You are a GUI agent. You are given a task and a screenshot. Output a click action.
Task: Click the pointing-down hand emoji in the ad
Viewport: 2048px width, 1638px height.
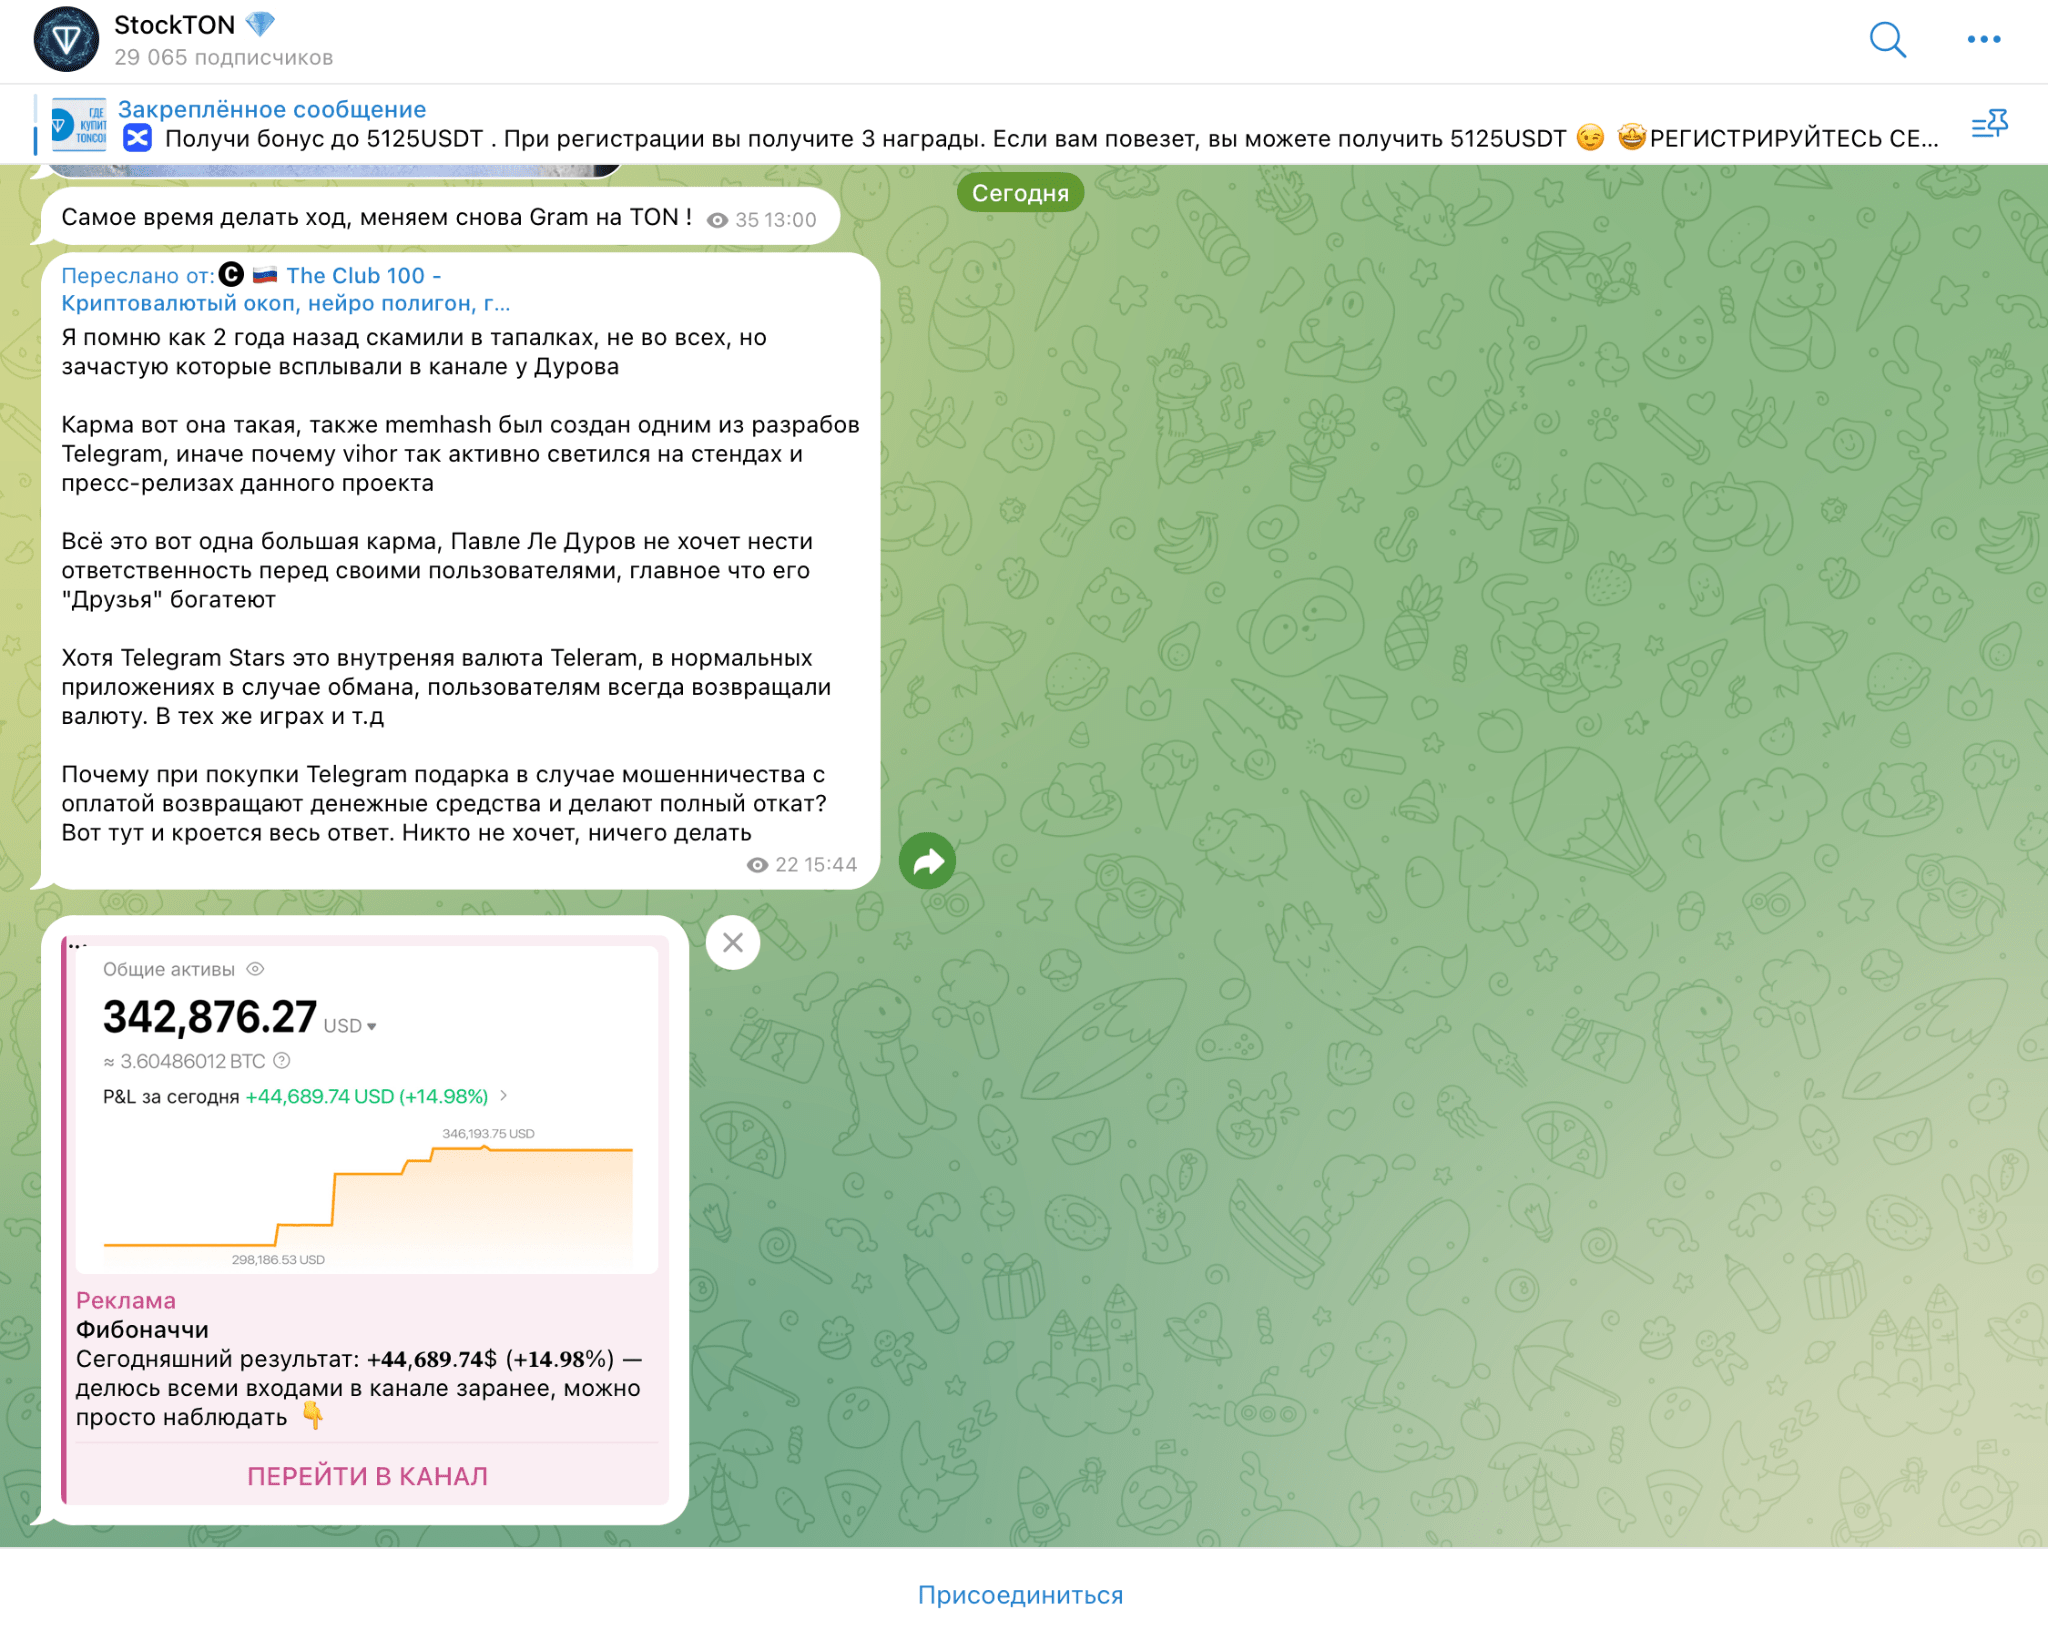click(313, 1416)
